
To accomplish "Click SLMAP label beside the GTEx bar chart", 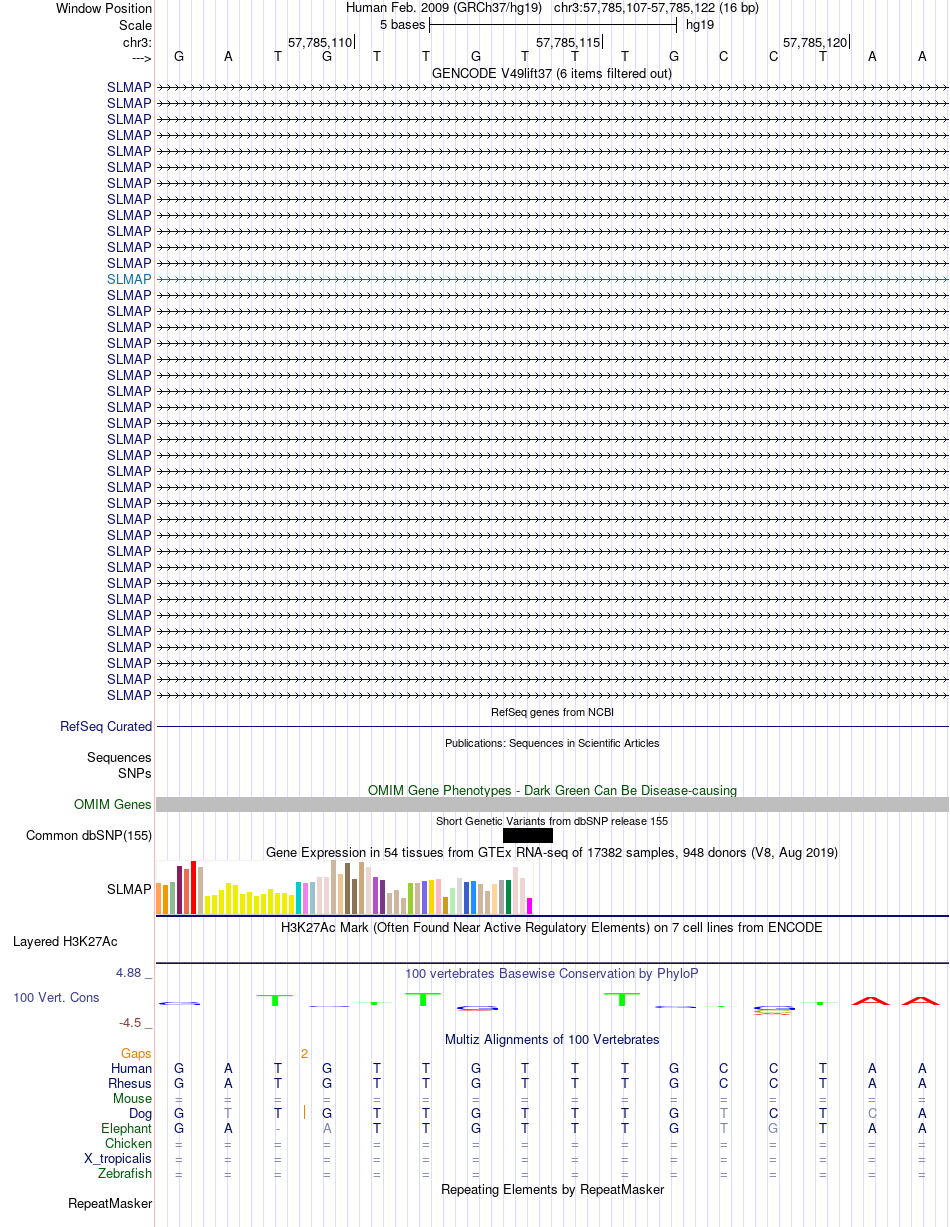I will [x=129, y=888].
